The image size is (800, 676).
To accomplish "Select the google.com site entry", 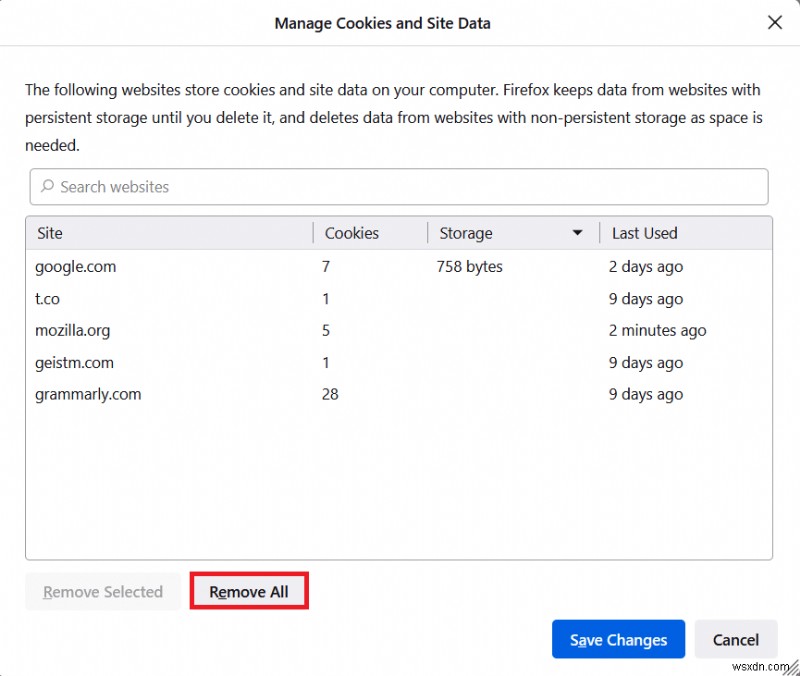I will click(x=76, y=267).
